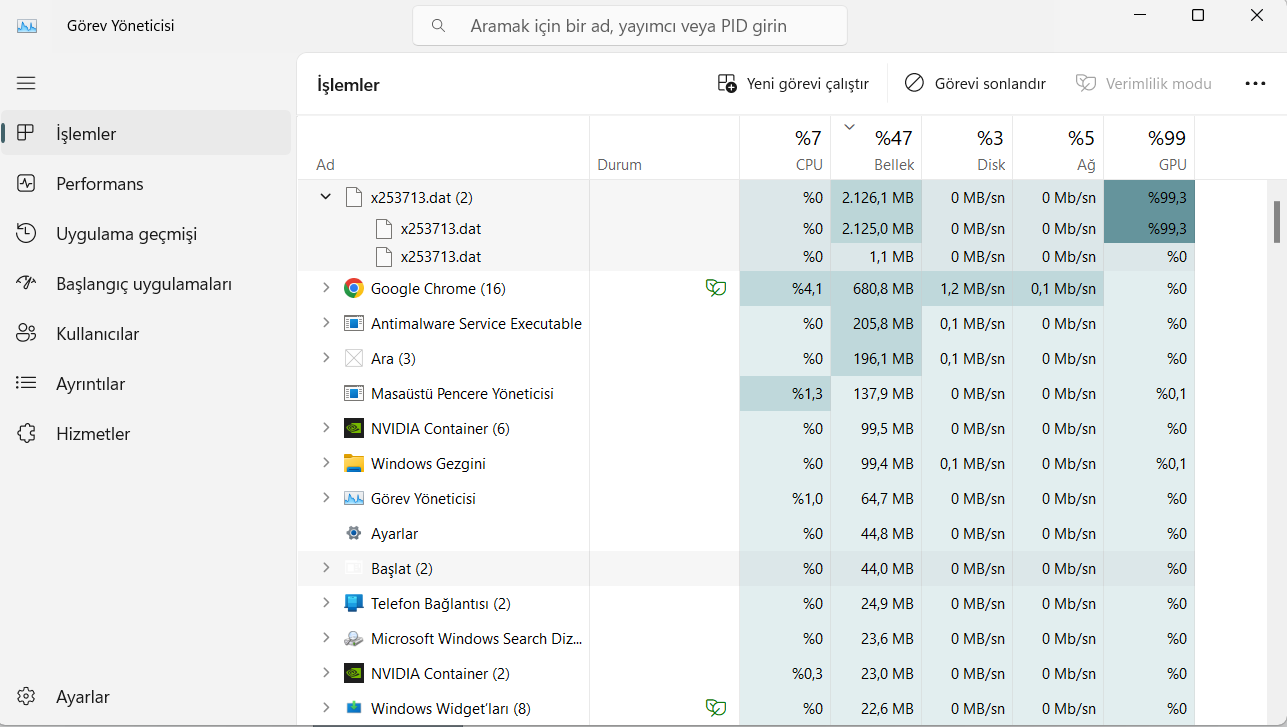
Task: Click the Görev Yöneticisi title bar app icon
Action: pyautogui.click(x=27, y=26)
